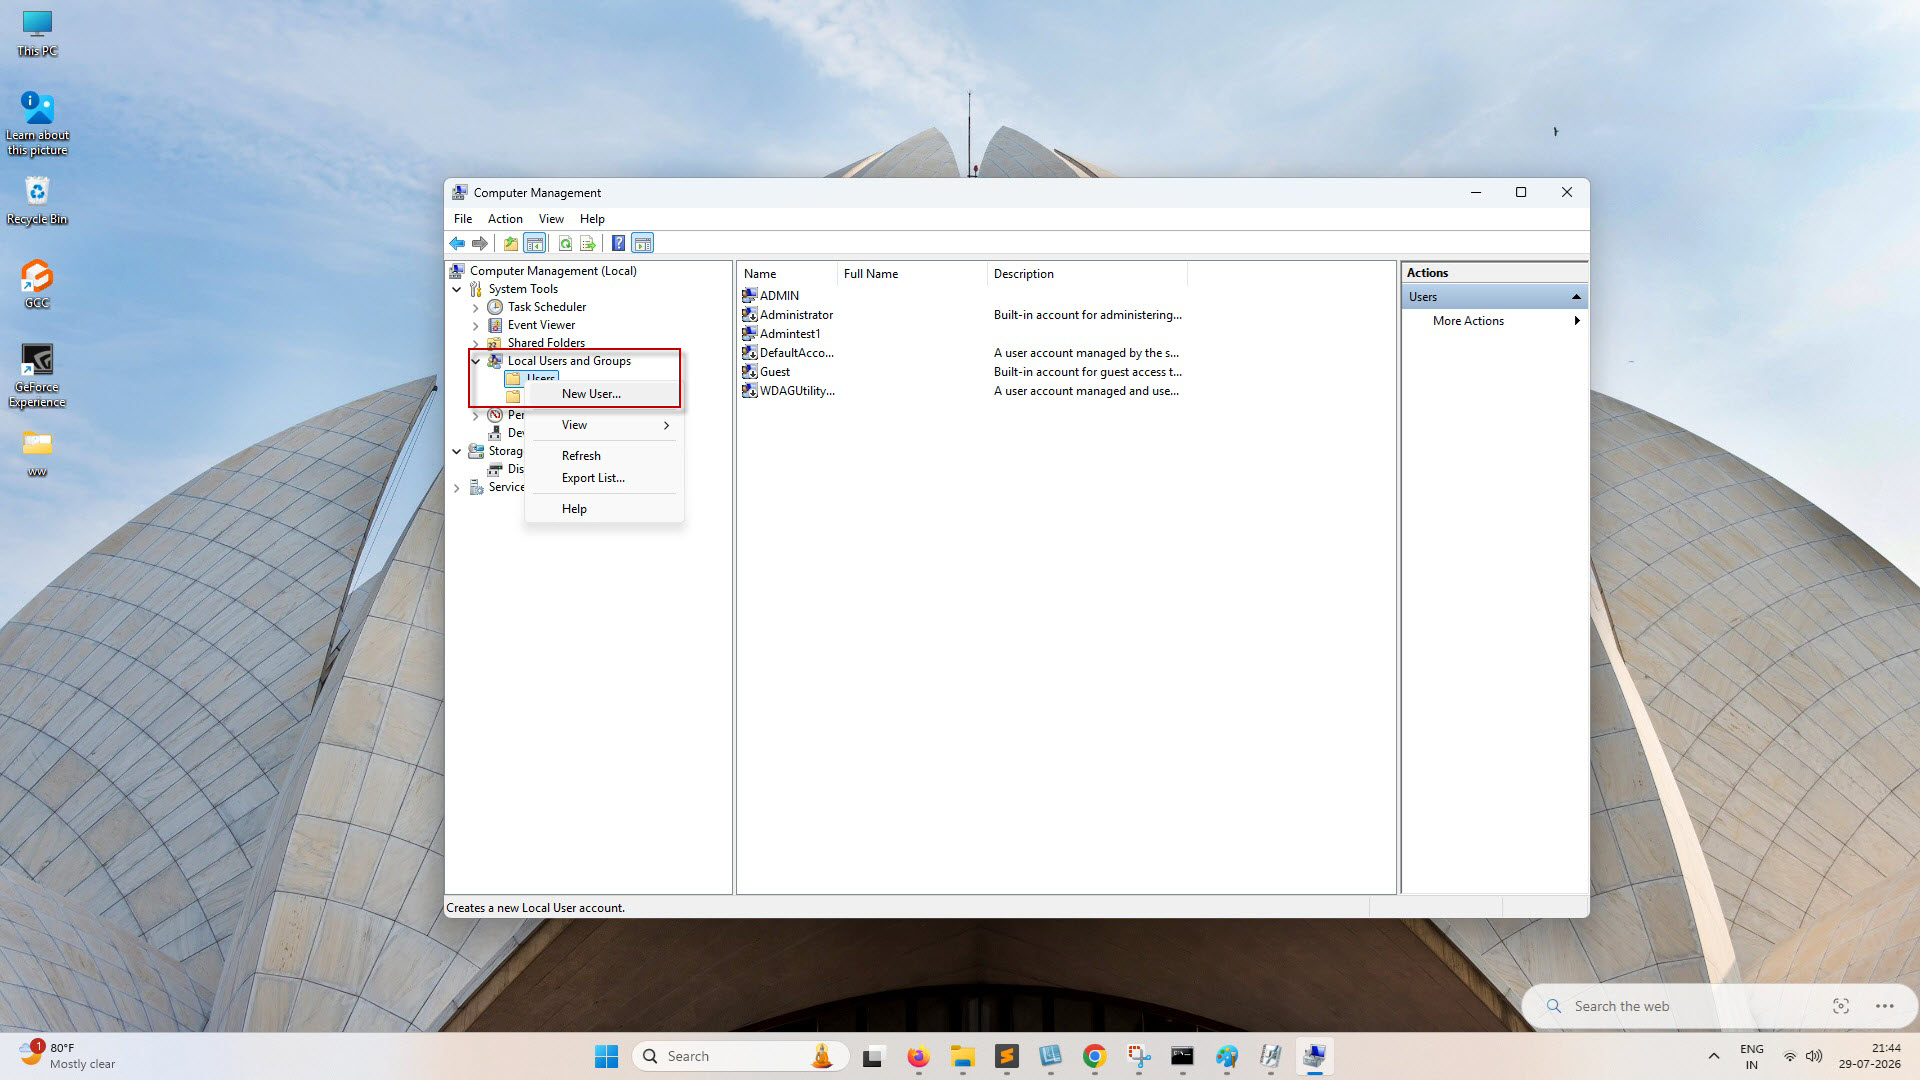The image size is (1920, 1080).
Task: Open Sublime Text from the taskbar
Action: point(1006,1056)
